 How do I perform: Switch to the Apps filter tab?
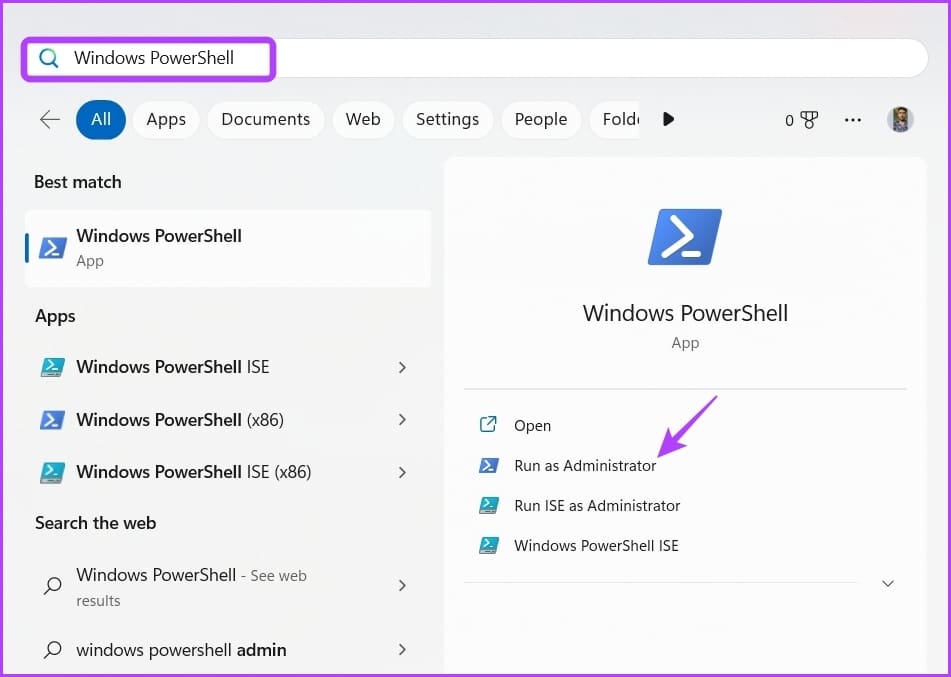pos(166,120)
